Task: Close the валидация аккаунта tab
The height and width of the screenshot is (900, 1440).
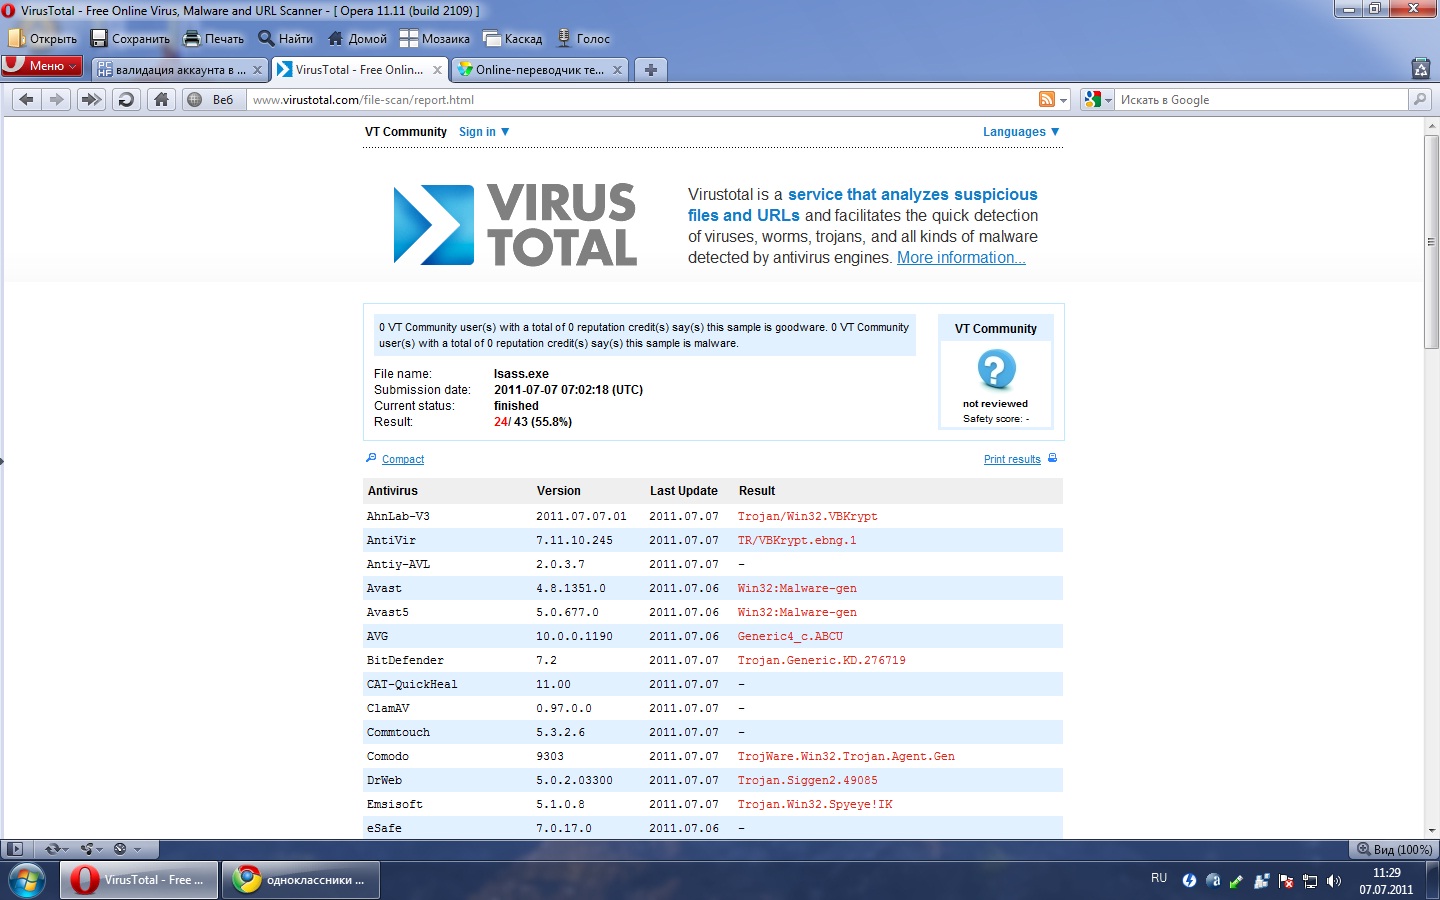Action: pos(257,70)
